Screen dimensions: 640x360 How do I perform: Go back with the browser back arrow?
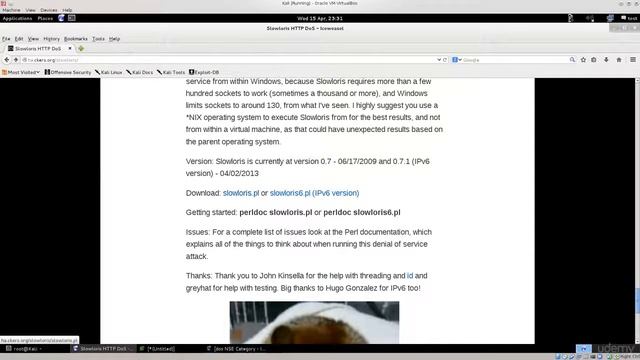tap(7, 60)
